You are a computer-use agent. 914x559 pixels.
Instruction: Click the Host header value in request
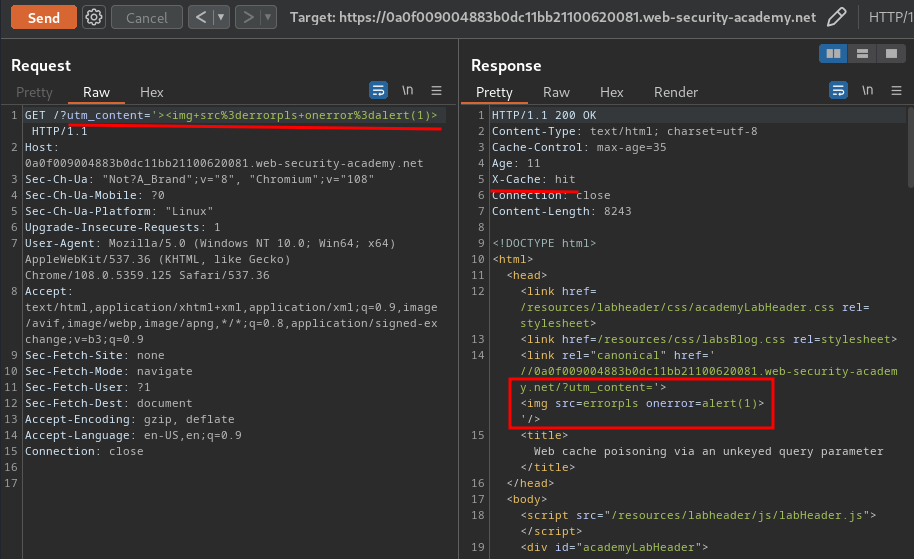tap(224, 163)
